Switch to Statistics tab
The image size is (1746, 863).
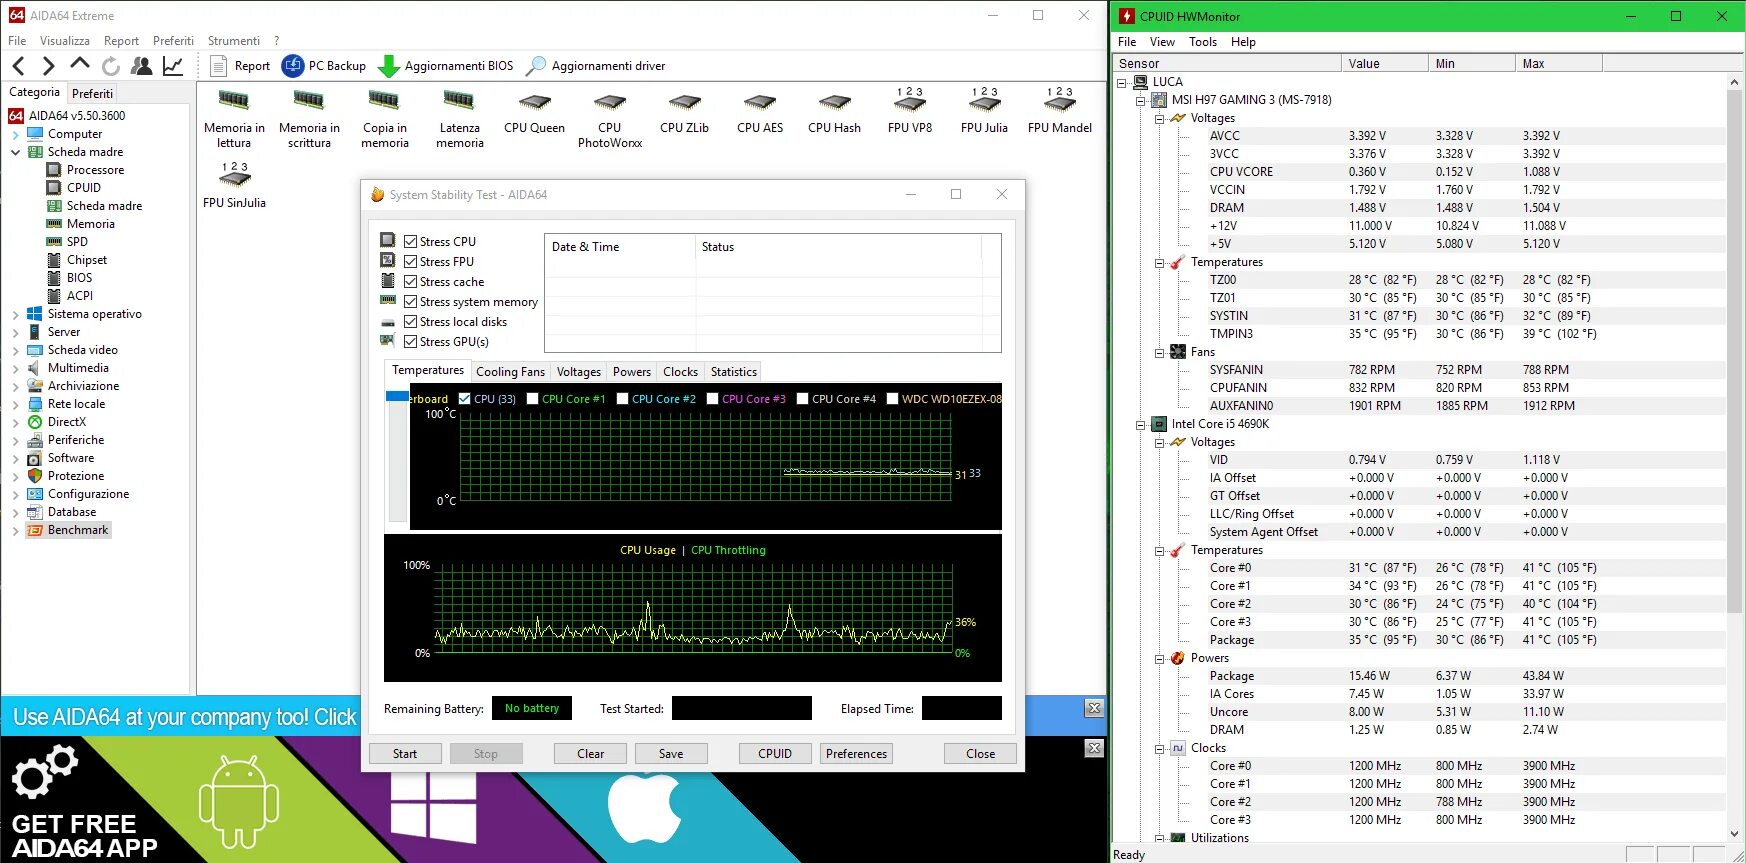point(733,371)
